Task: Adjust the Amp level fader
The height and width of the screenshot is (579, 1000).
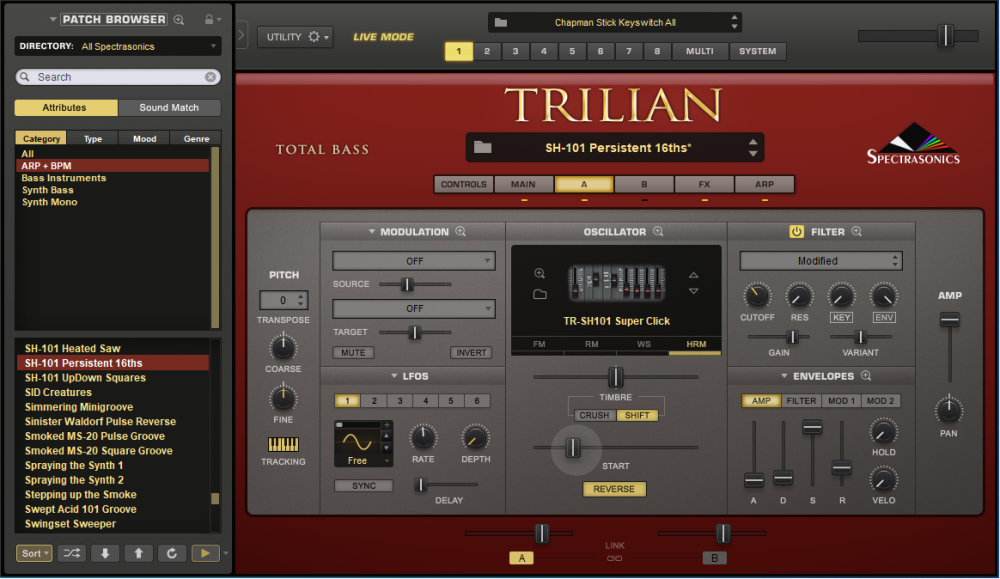Action: 950,319
